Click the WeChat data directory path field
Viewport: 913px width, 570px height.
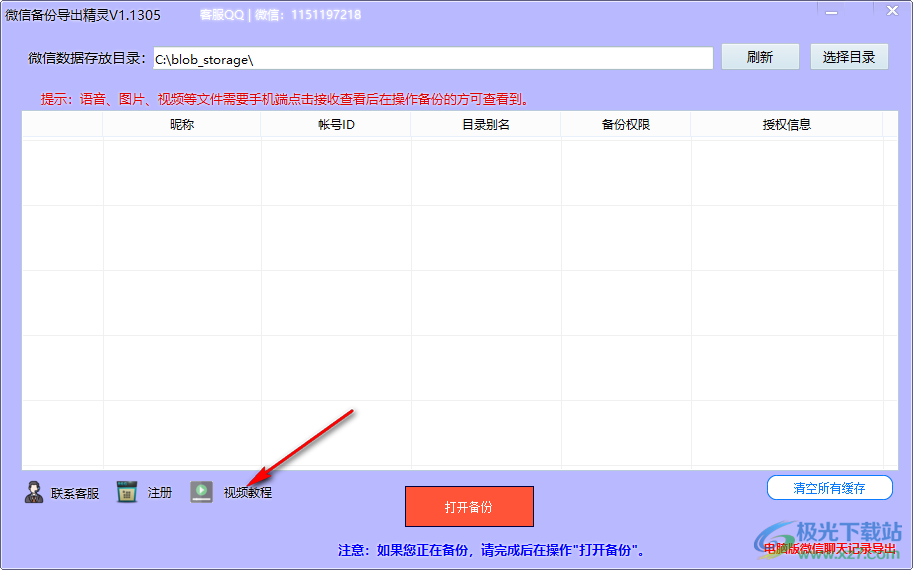click(x=433, y=58)
